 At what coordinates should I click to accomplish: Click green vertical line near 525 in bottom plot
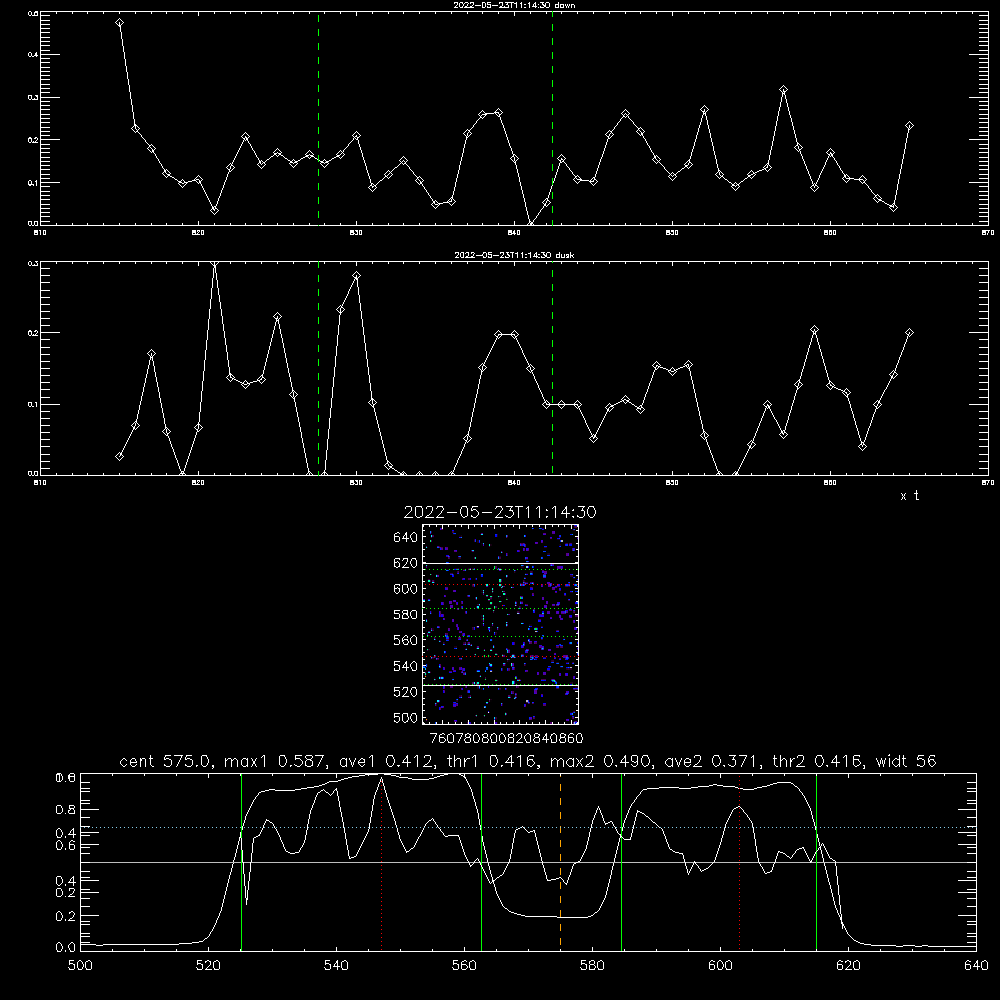241,861
